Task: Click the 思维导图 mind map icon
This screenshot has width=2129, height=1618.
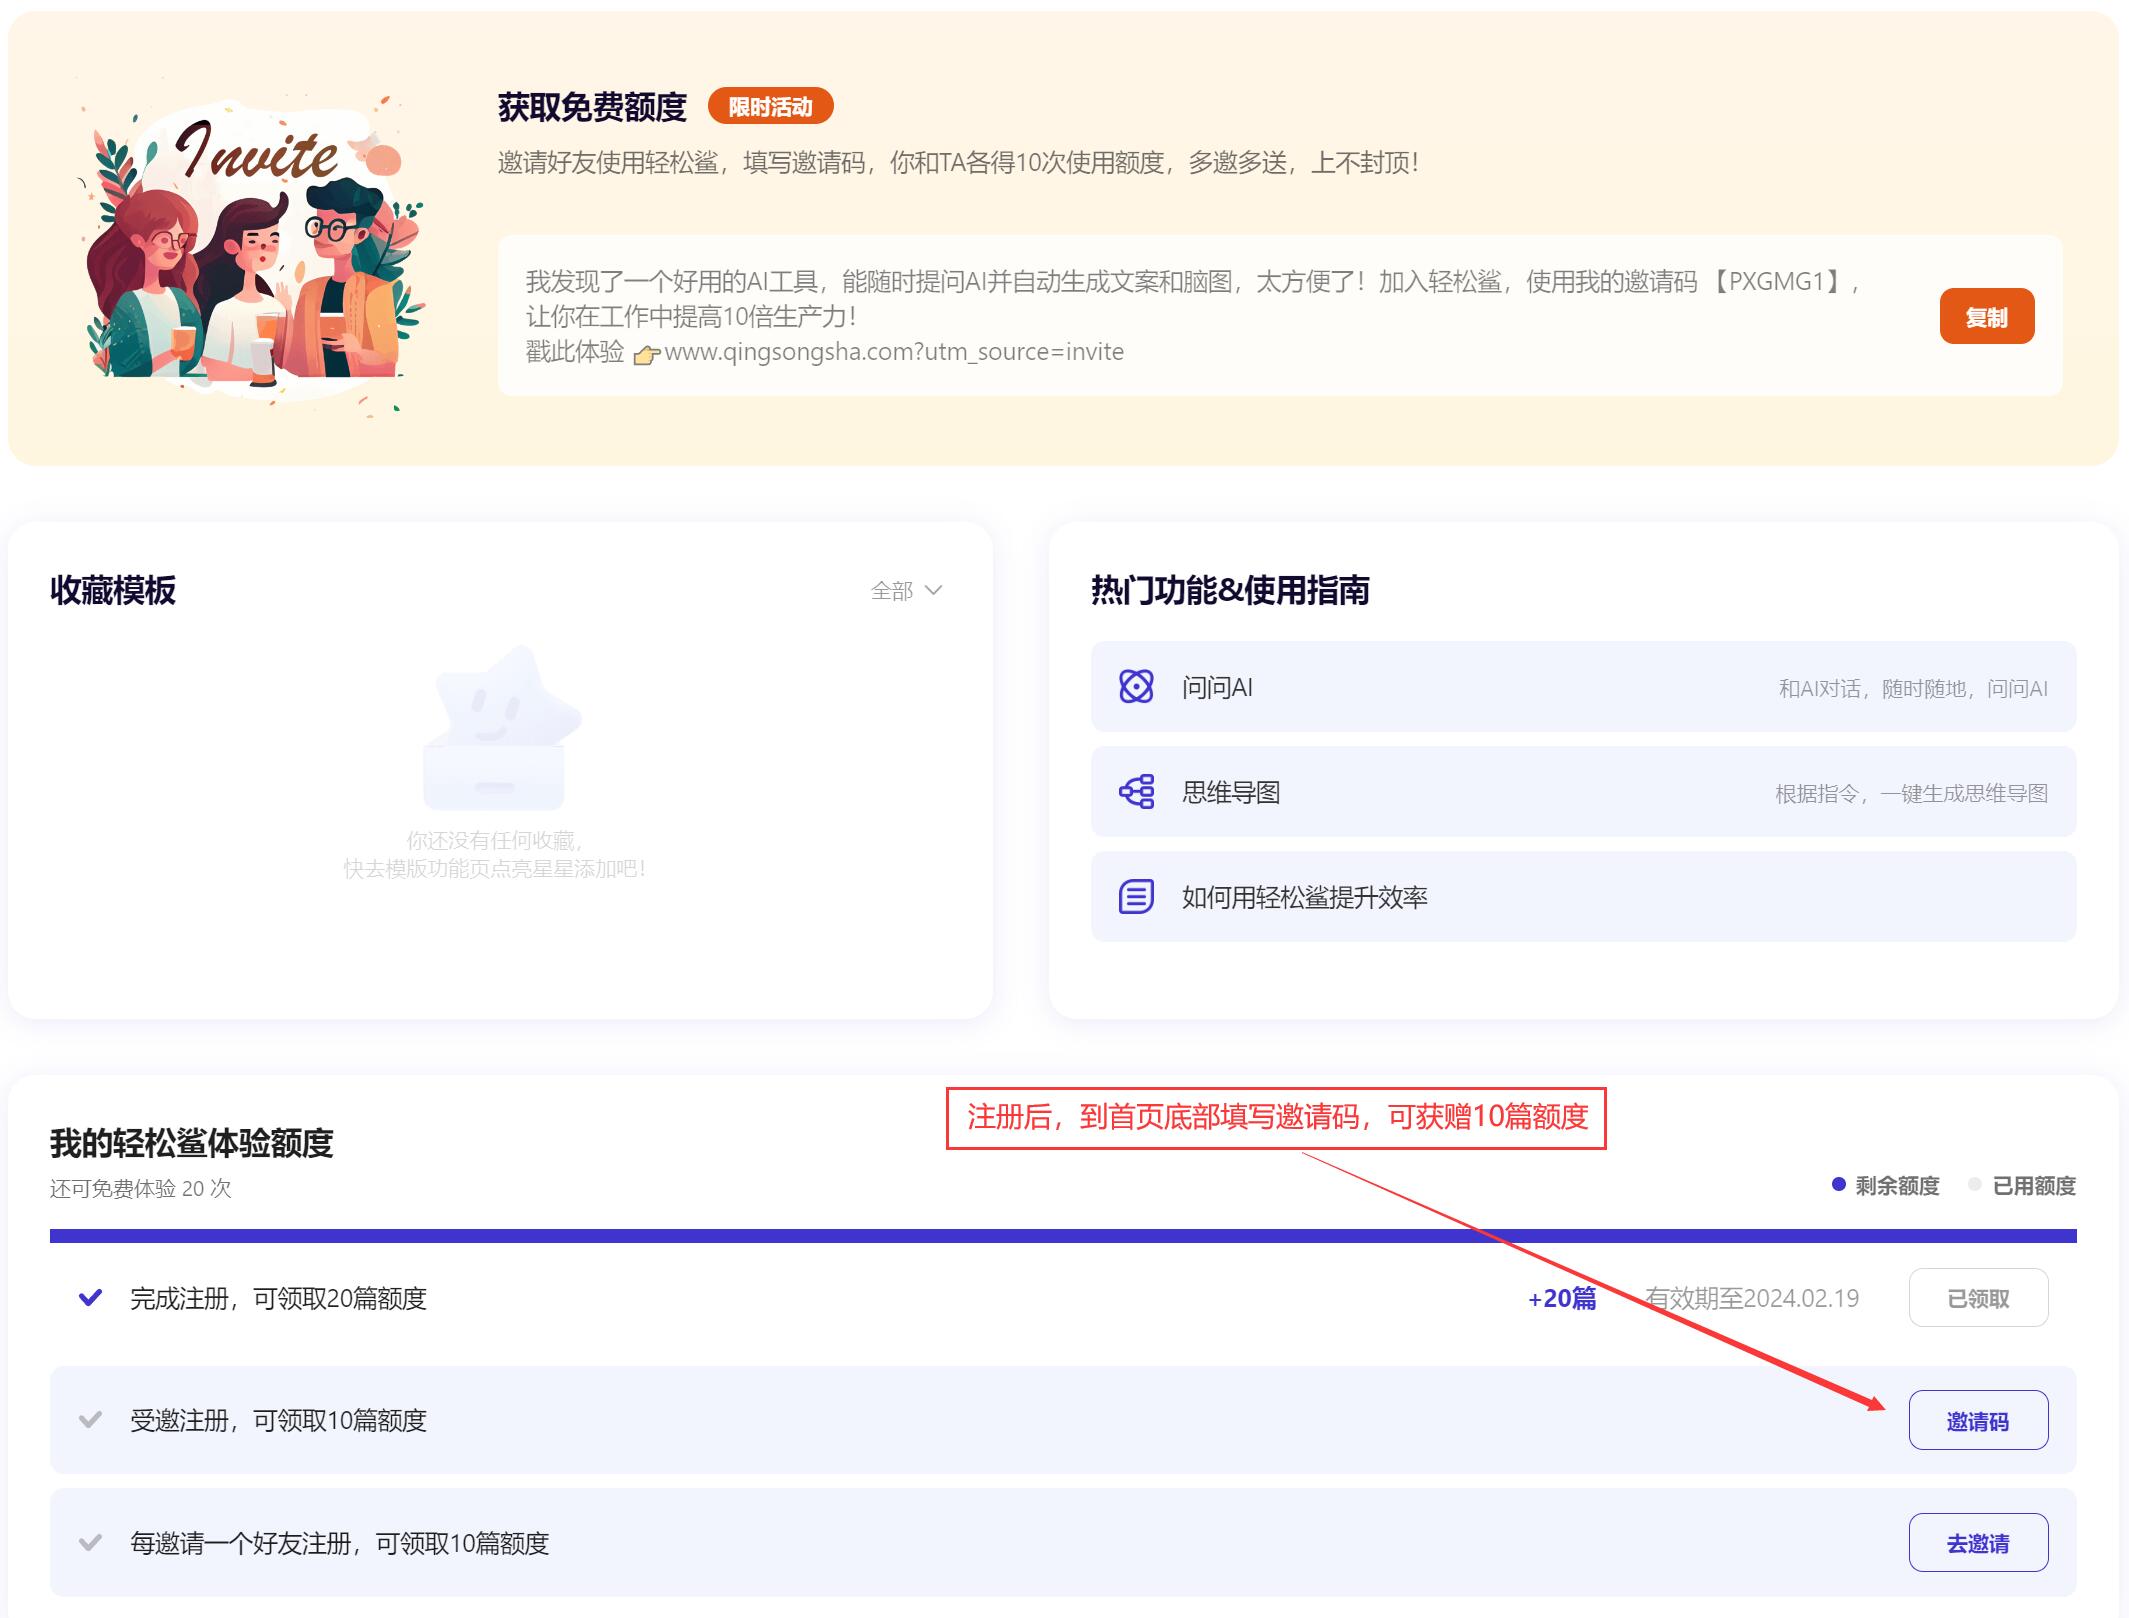Action: 1136,792
